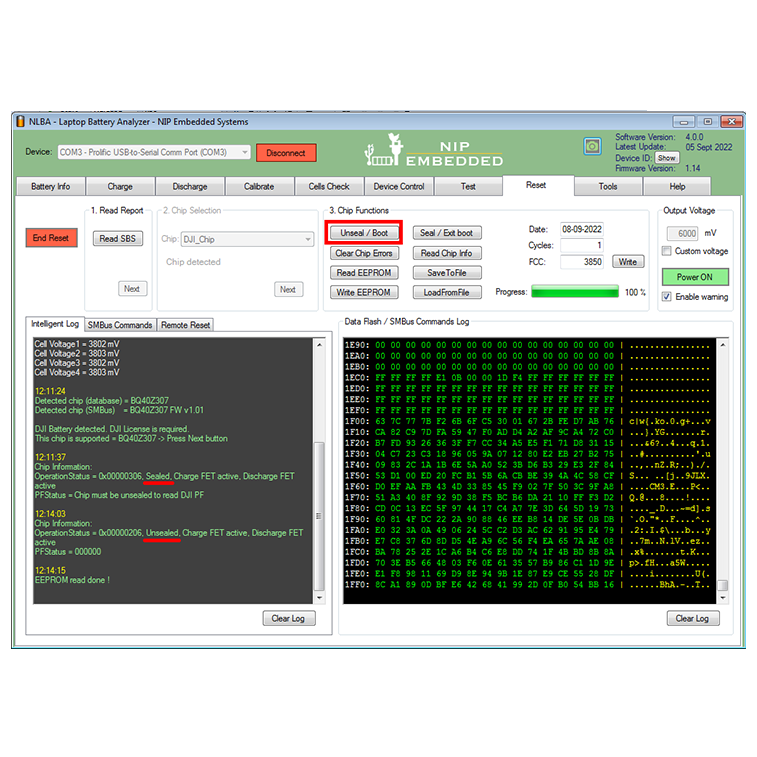Image resolution: width=757 pixels, height=757 pixels.
Task: Go to the Calibrate tab
Action: pos(259,186)
